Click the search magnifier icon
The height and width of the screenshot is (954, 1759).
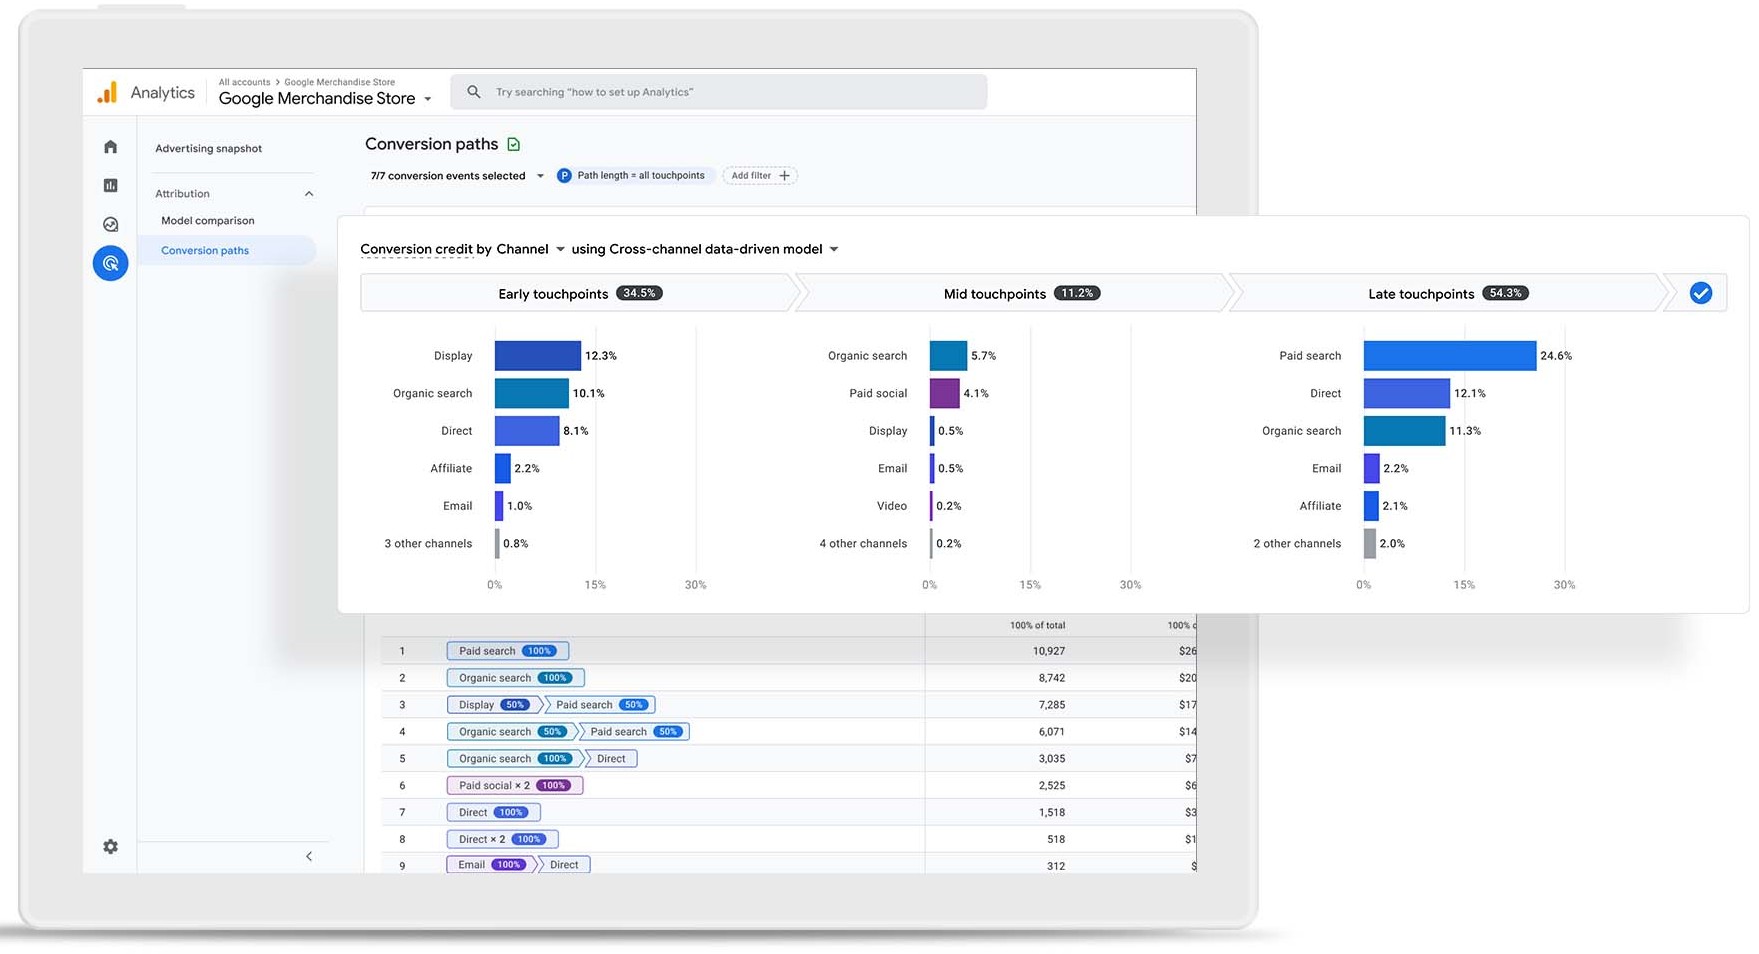click(x=474, y=92)
